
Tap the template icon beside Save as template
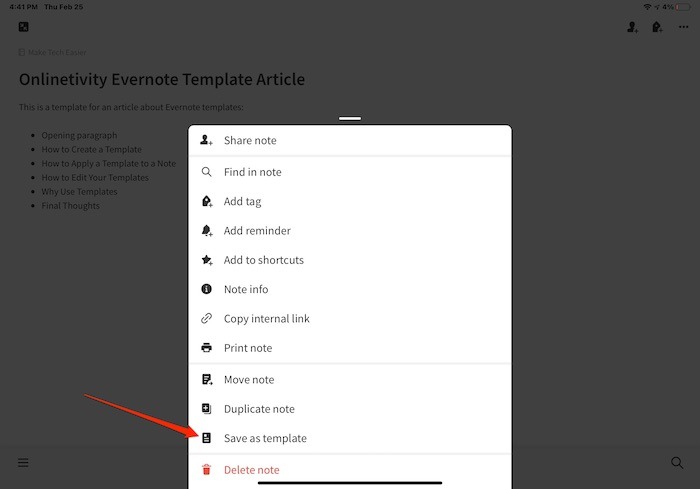206,438
